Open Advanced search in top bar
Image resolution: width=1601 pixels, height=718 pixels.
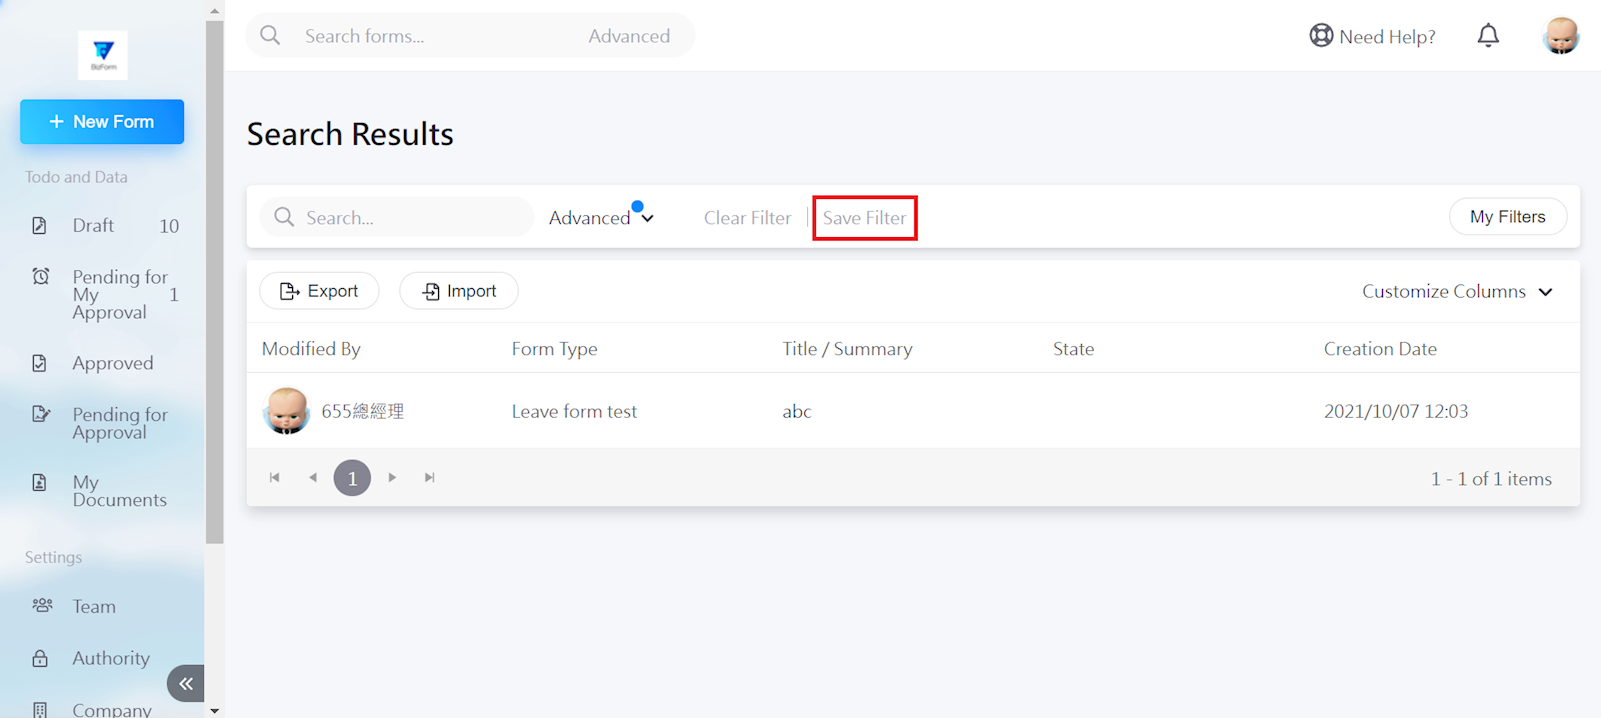click(x=629, y=36)
